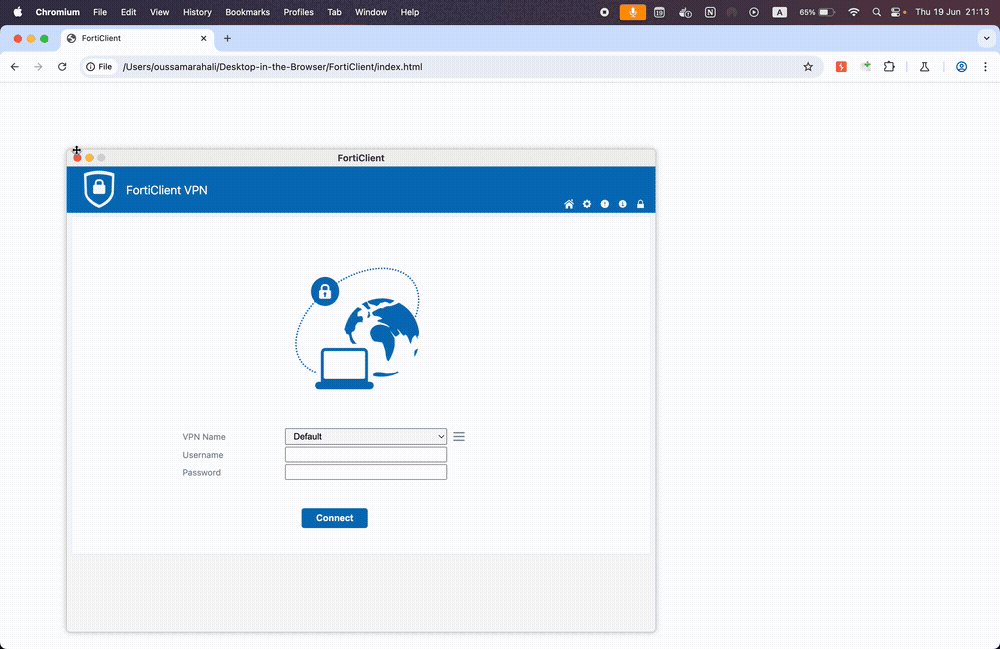Open the Chromium app menu
The width and height of the screenshot is (1000, 649).
click(57, 12)
